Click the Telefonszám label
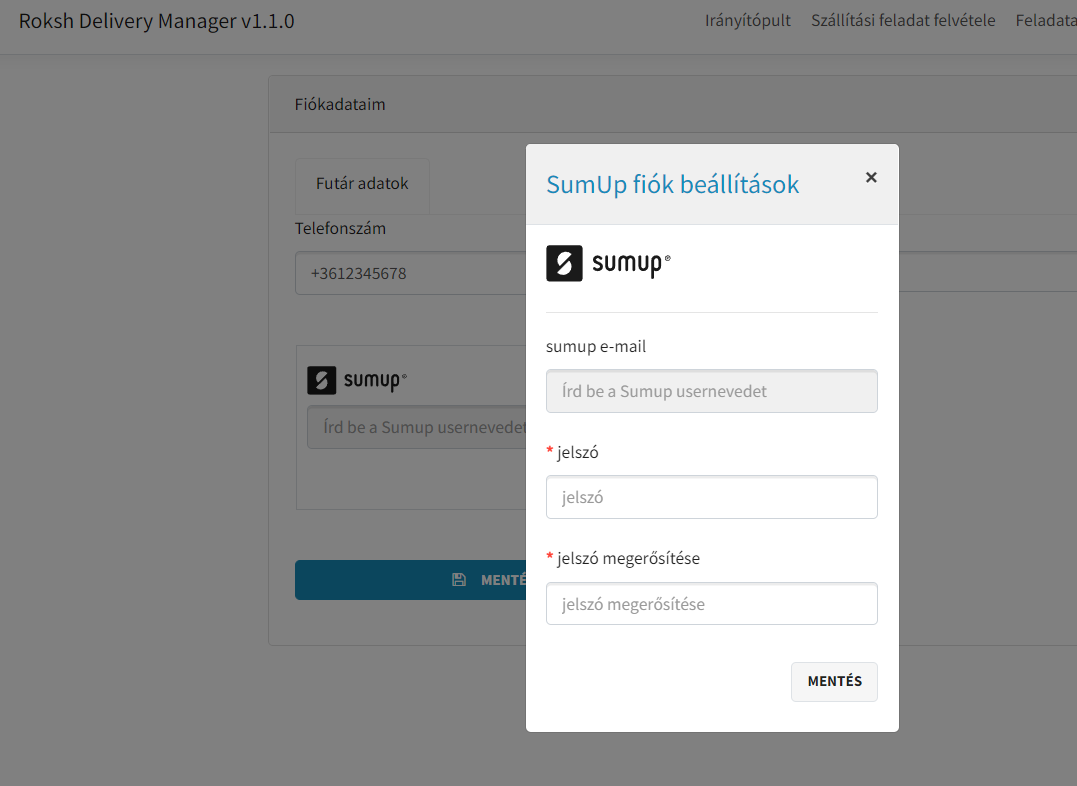Screen dimensions: 1077x786 (340, 228)
